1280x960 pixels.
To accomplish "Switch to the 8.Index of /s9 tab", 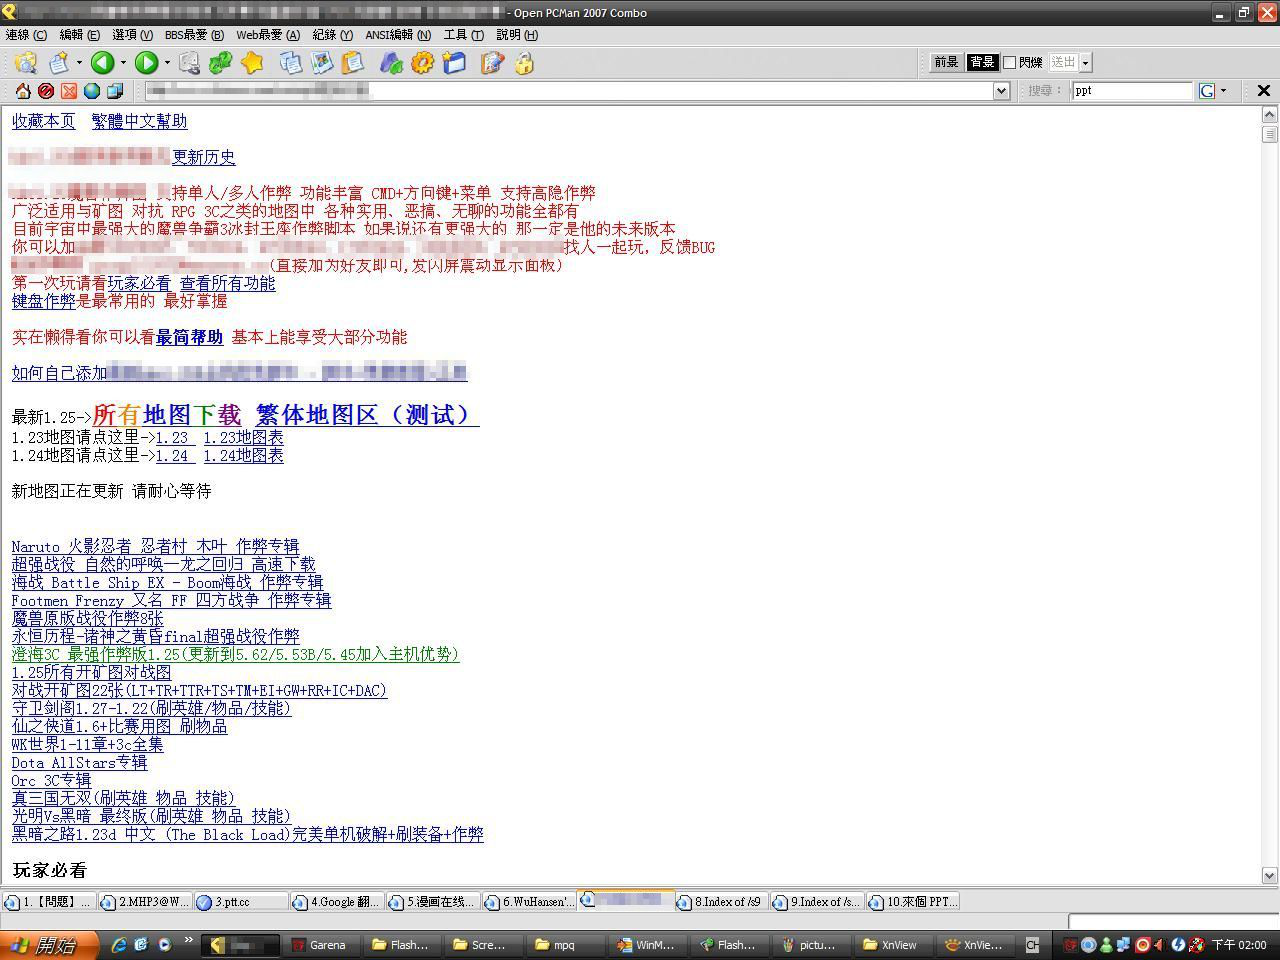I will (x=721, y=902).
